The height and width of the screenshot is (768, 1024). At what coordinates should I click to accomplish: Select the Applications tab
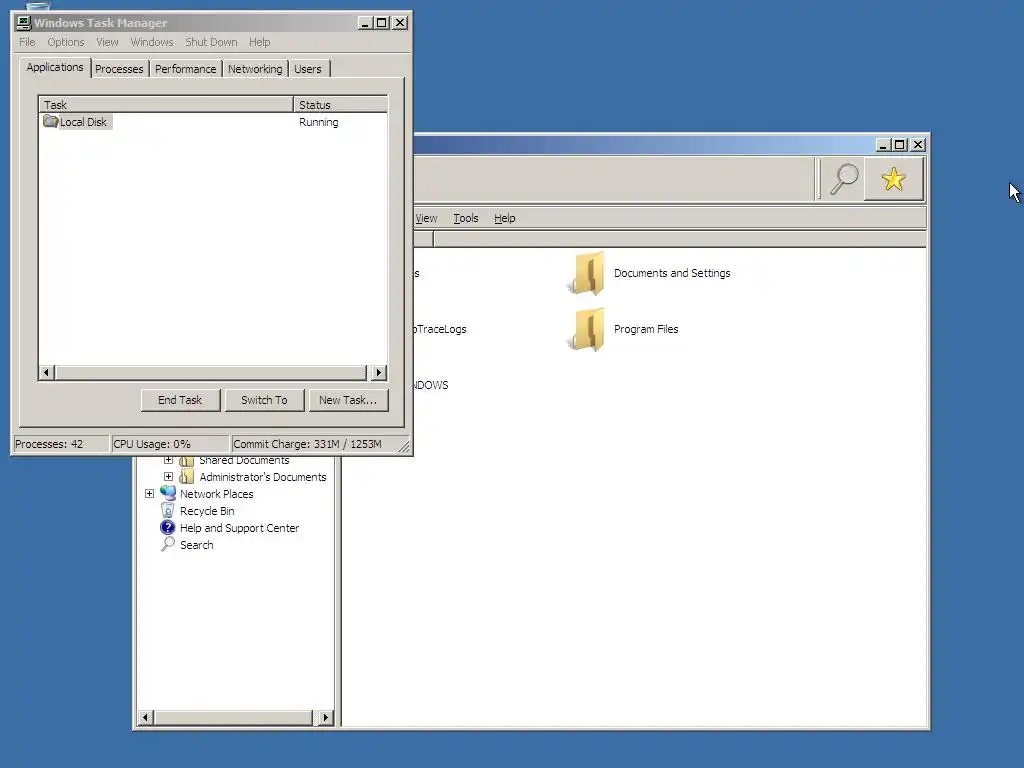tap(55, 67)
